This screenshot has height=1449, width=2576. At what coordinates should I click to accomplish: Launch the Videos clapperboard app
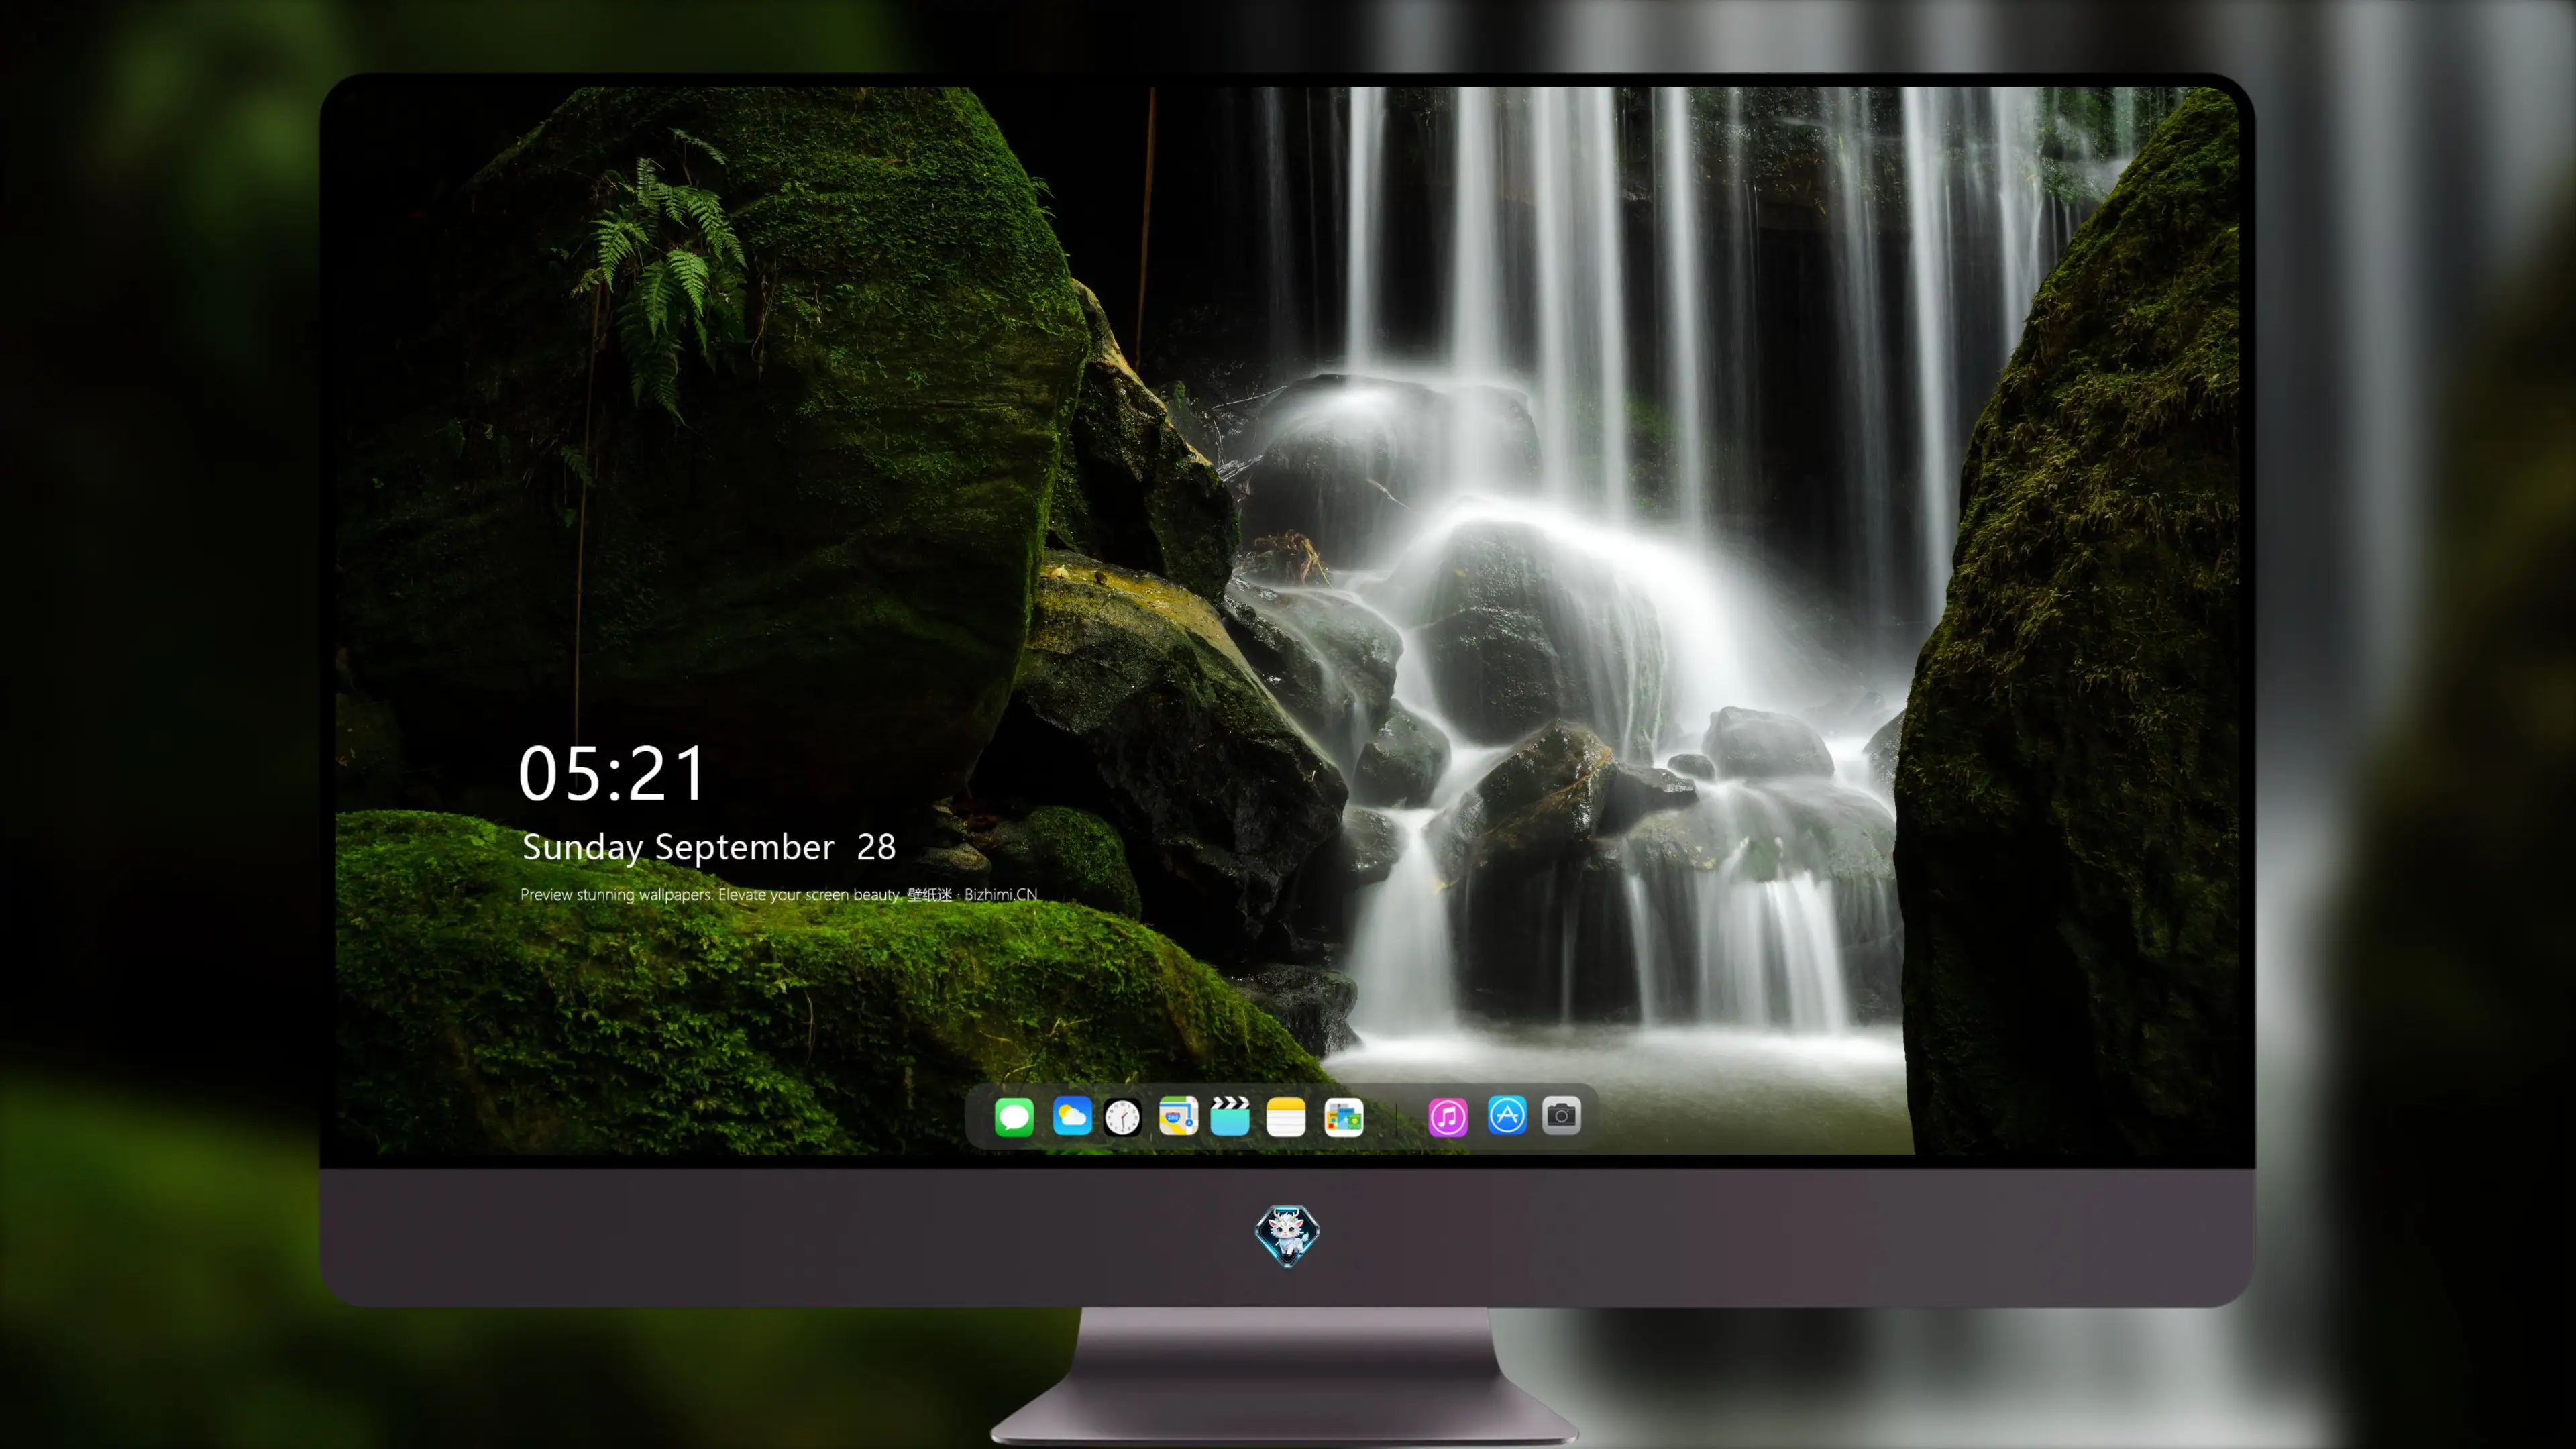[1230, 1116]
